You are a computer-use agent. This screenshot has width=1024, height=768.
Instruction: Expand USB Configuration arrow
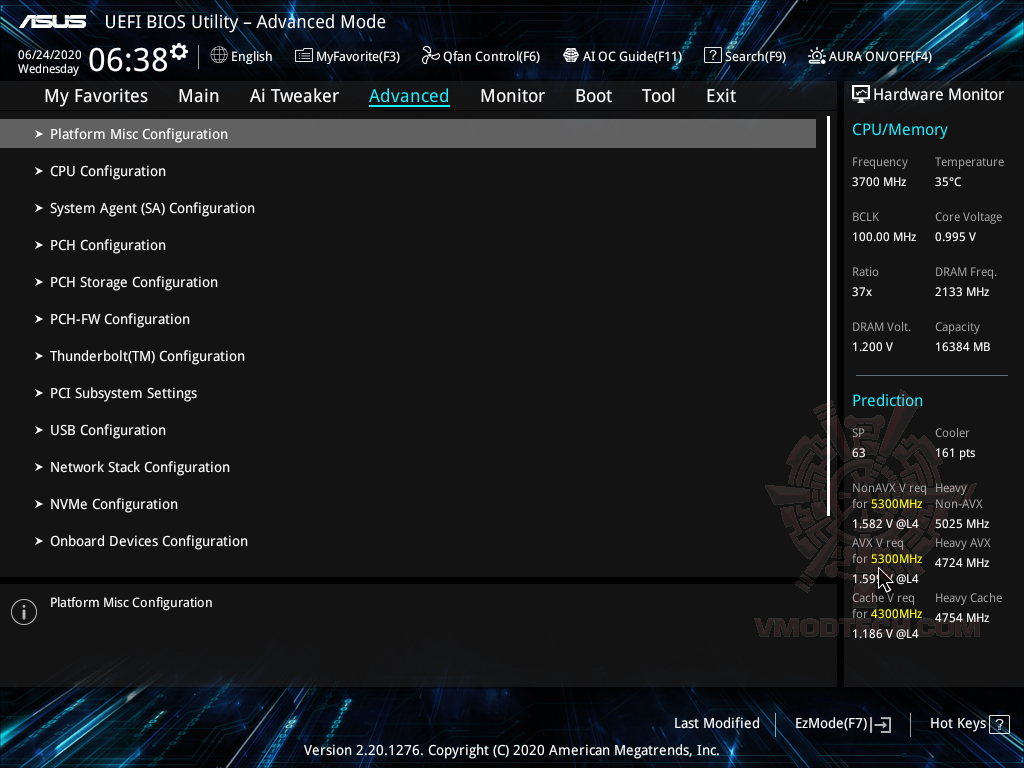(39, 430)
